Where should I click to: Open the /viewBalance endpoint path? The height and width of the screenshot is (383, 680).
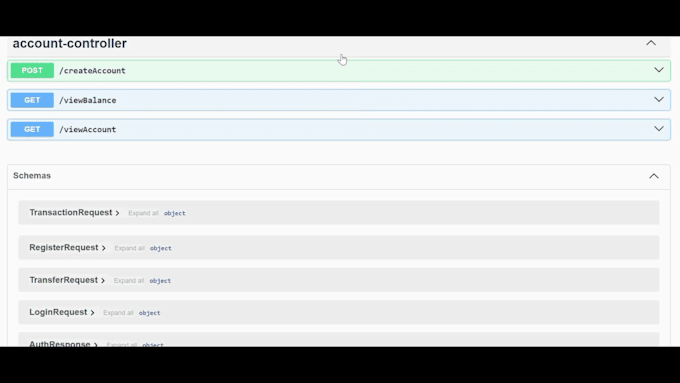(x=88, y=100)
